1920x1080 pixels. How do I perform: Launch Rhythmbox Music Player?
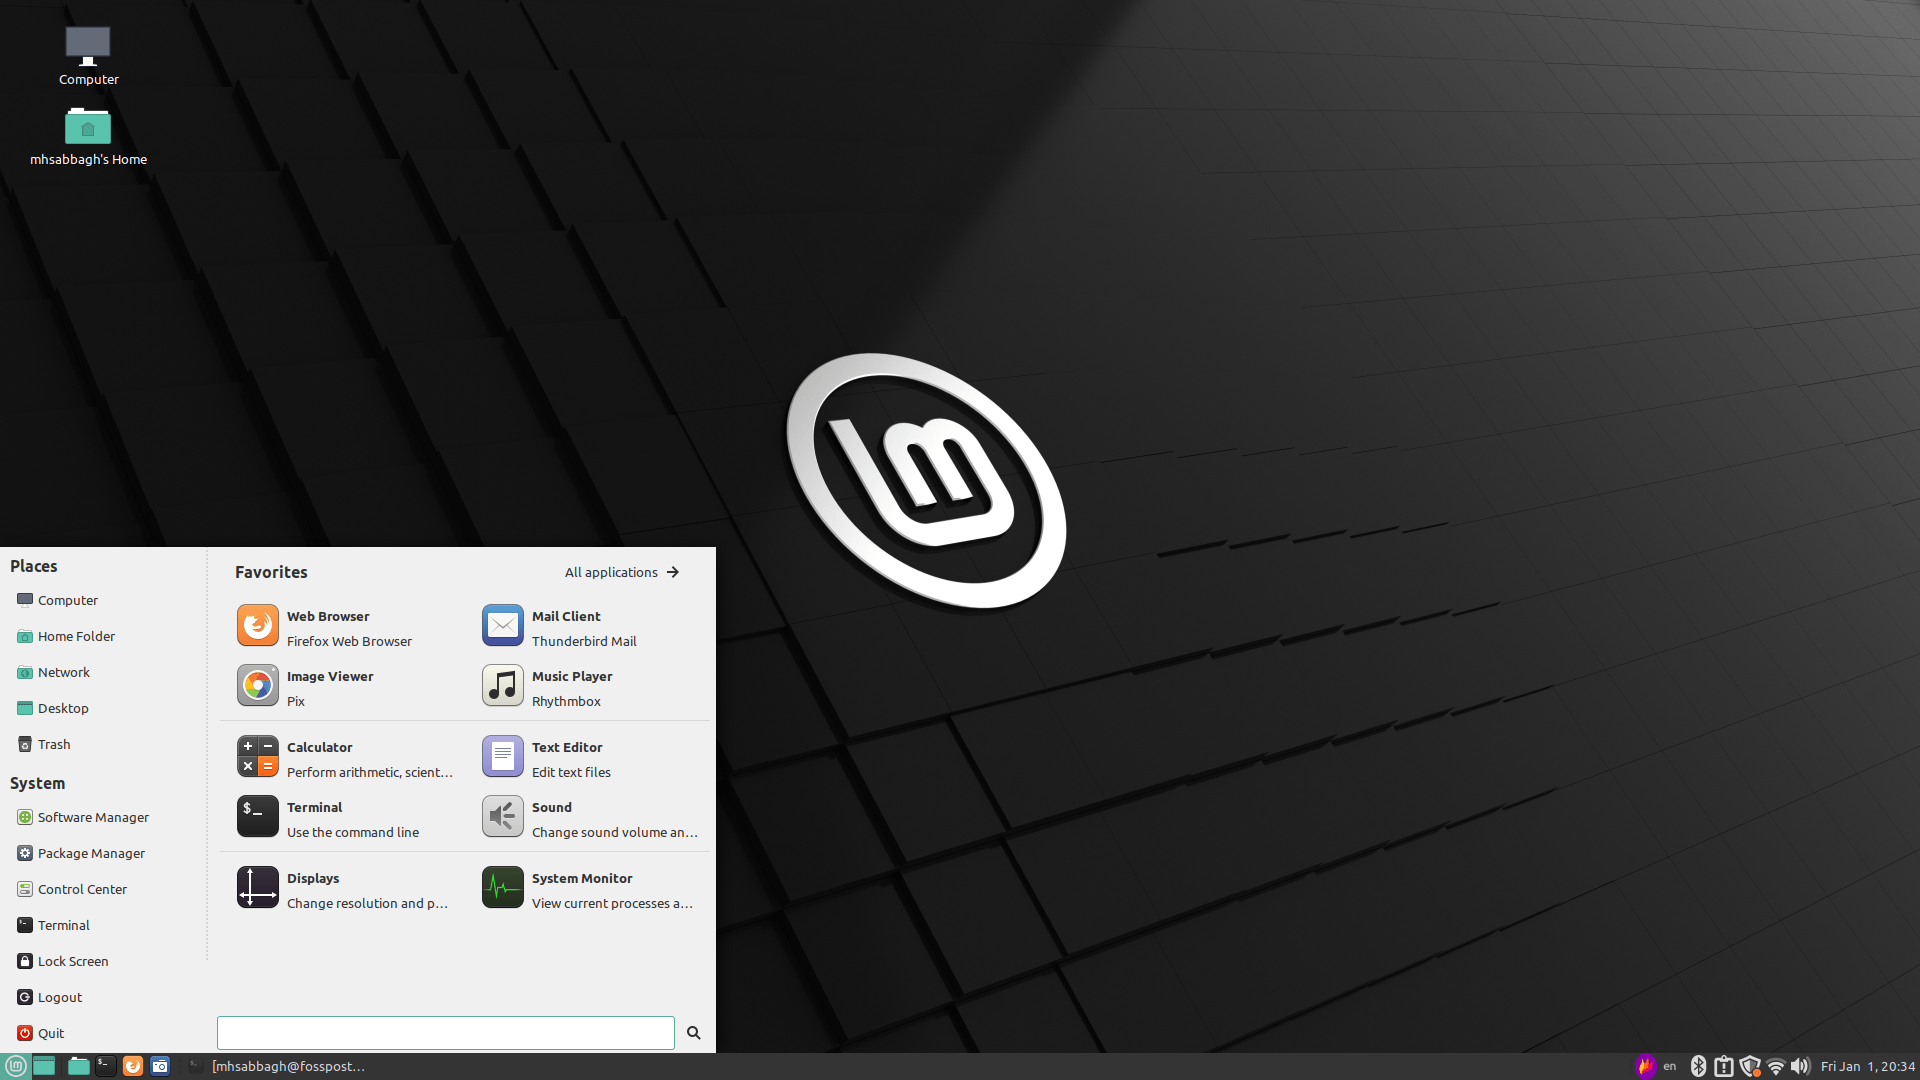(570, 687)
